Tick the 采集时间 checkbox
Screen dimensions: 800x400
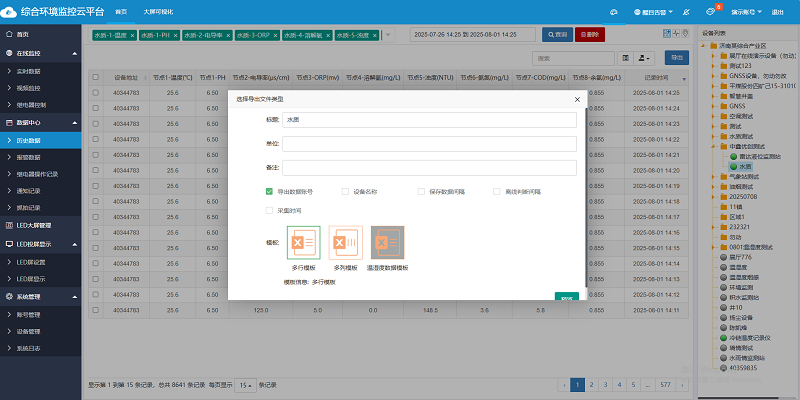269,210
